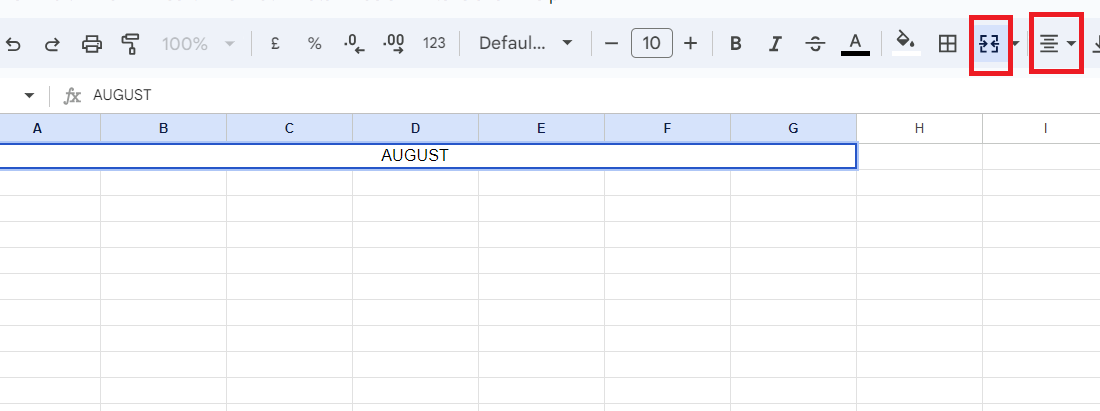
Task: Toggle strikethrough formatting
Action: coord(815,44)
